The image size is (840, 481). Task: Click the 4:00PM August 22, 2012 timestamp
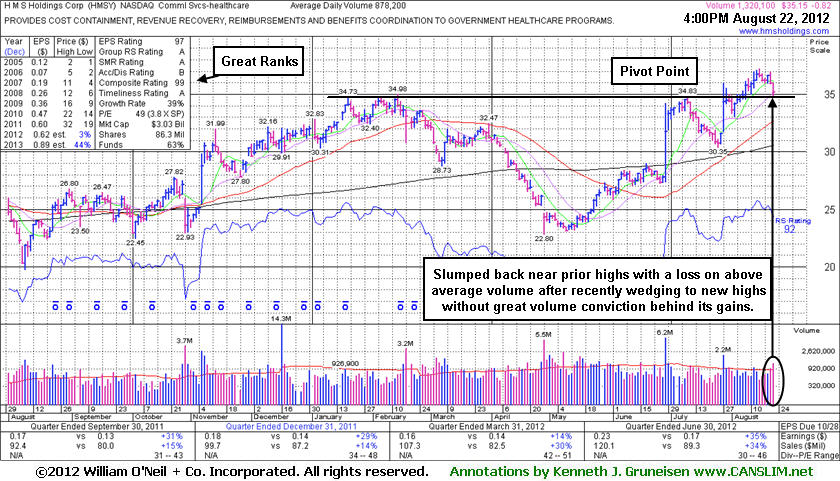(756, 18)
